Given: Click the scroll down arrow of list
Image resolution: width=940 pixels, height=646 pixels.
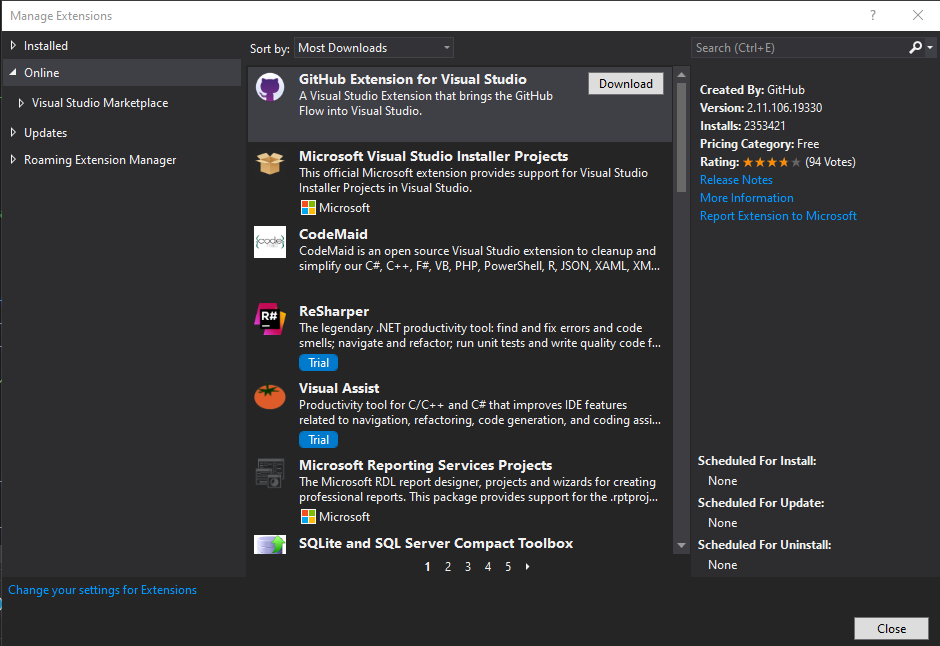Looking at the screenshot, I should 681,545.
